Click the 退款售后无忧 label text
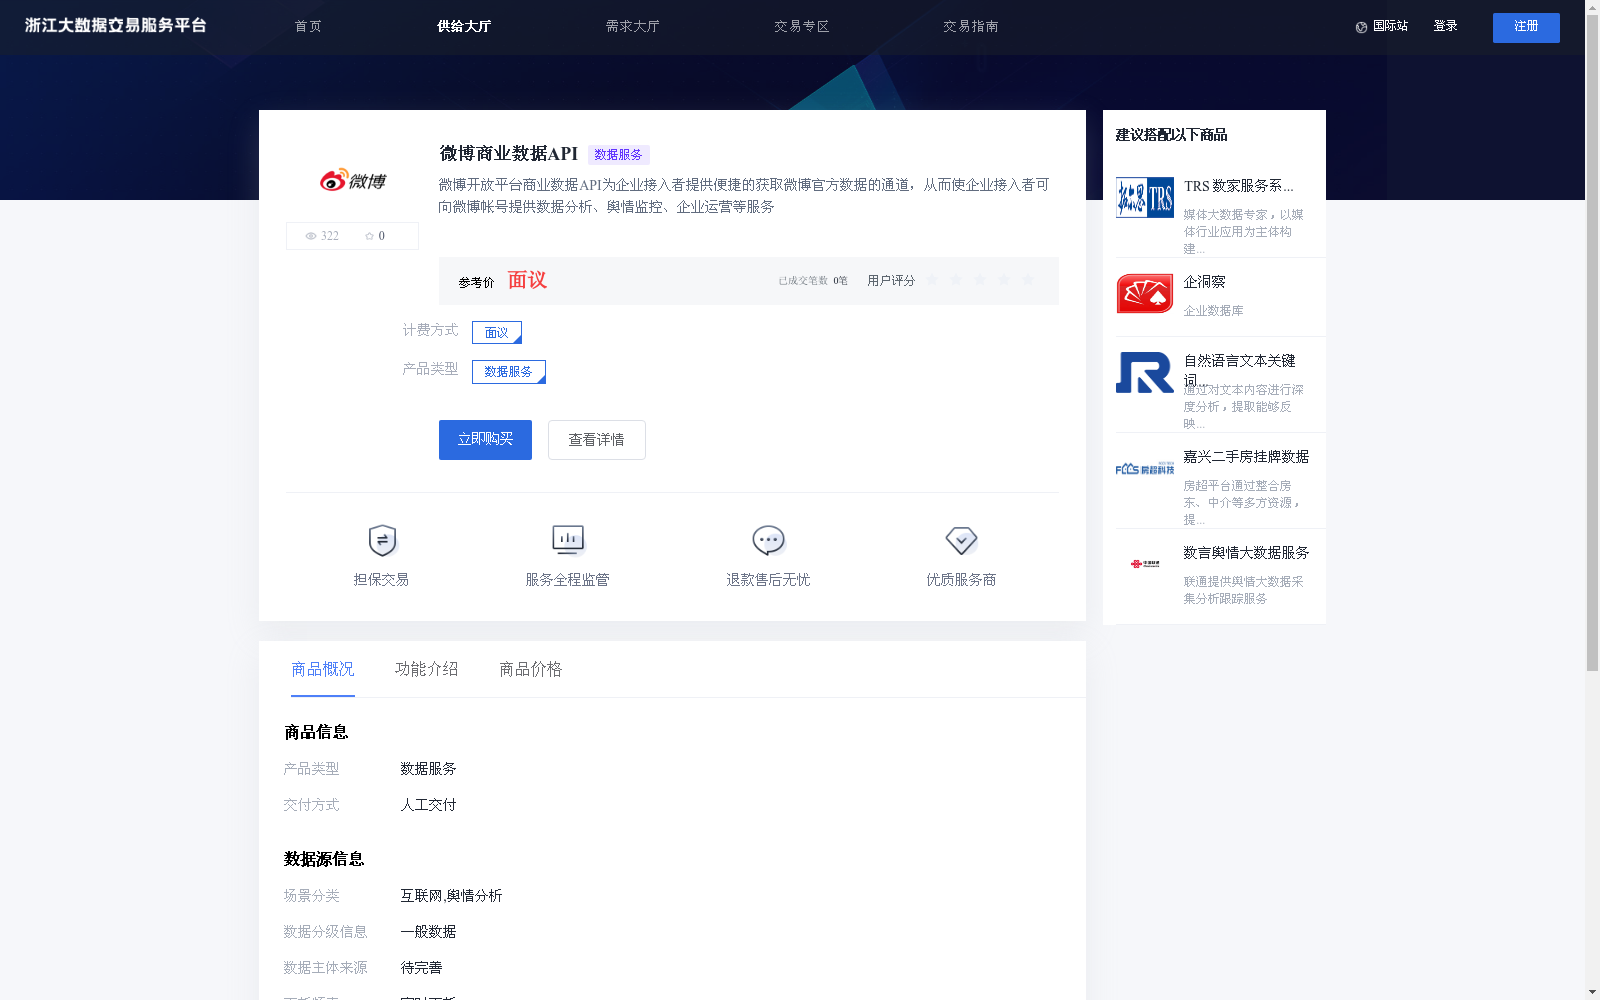1600x1000 pixels. coord(768,580)
